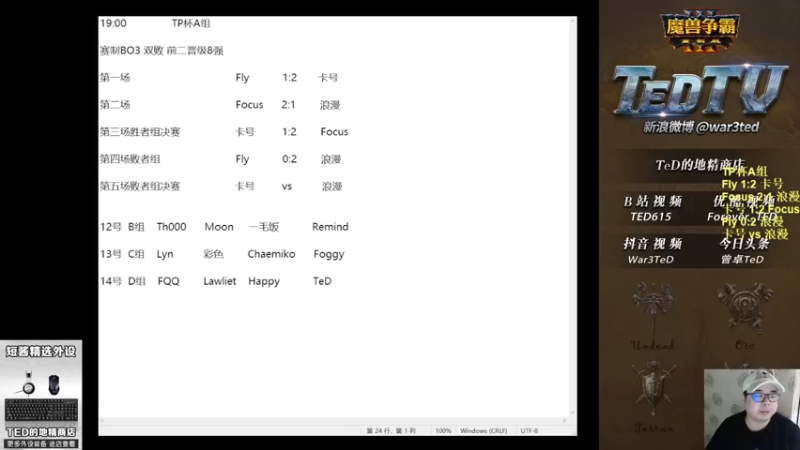Click the streamer webcam view

(752, 409)
